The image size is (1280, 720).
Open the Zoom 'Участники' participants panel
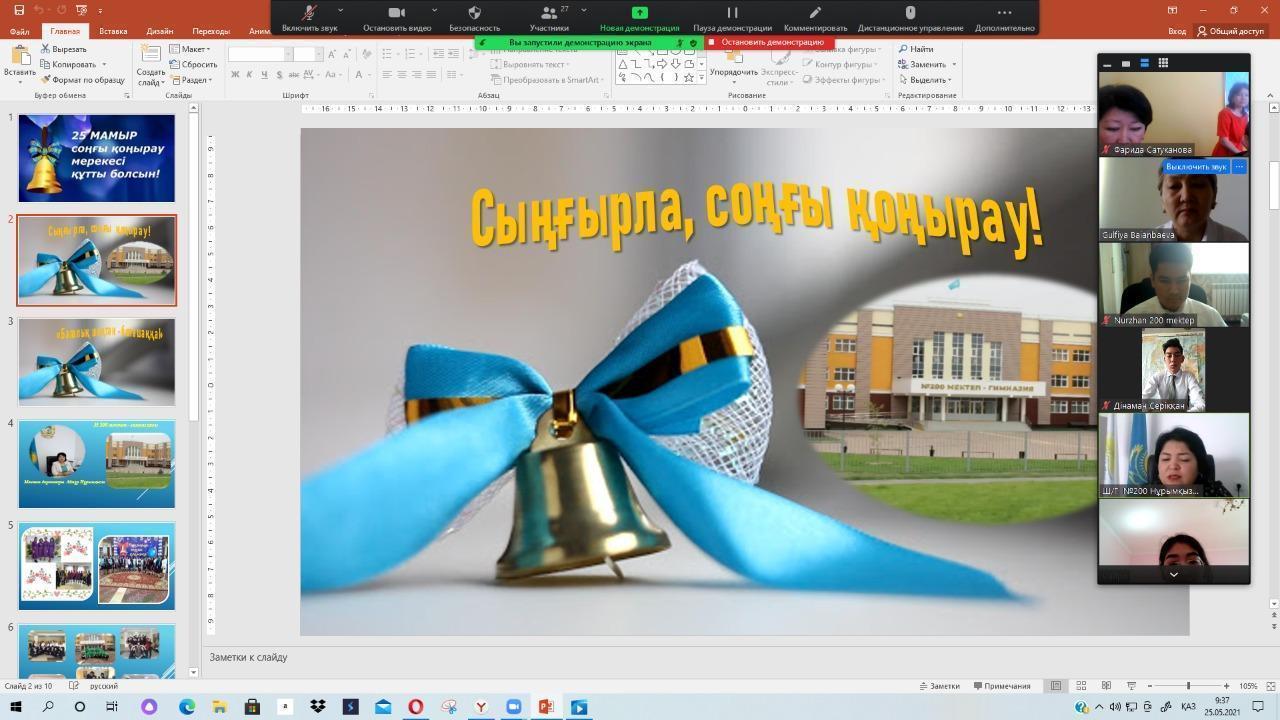(549, 14)
